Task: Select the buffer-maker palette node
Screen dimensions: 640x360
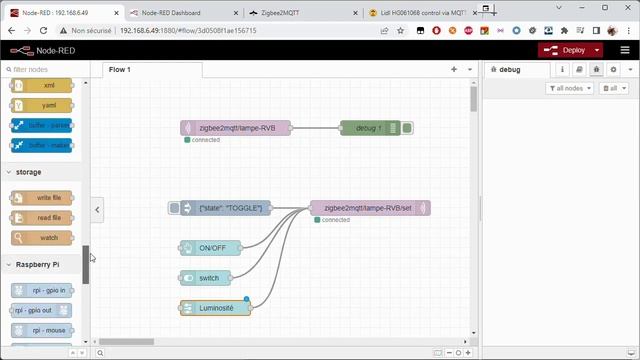Action: pyautogui.click(x=42, y=145)
